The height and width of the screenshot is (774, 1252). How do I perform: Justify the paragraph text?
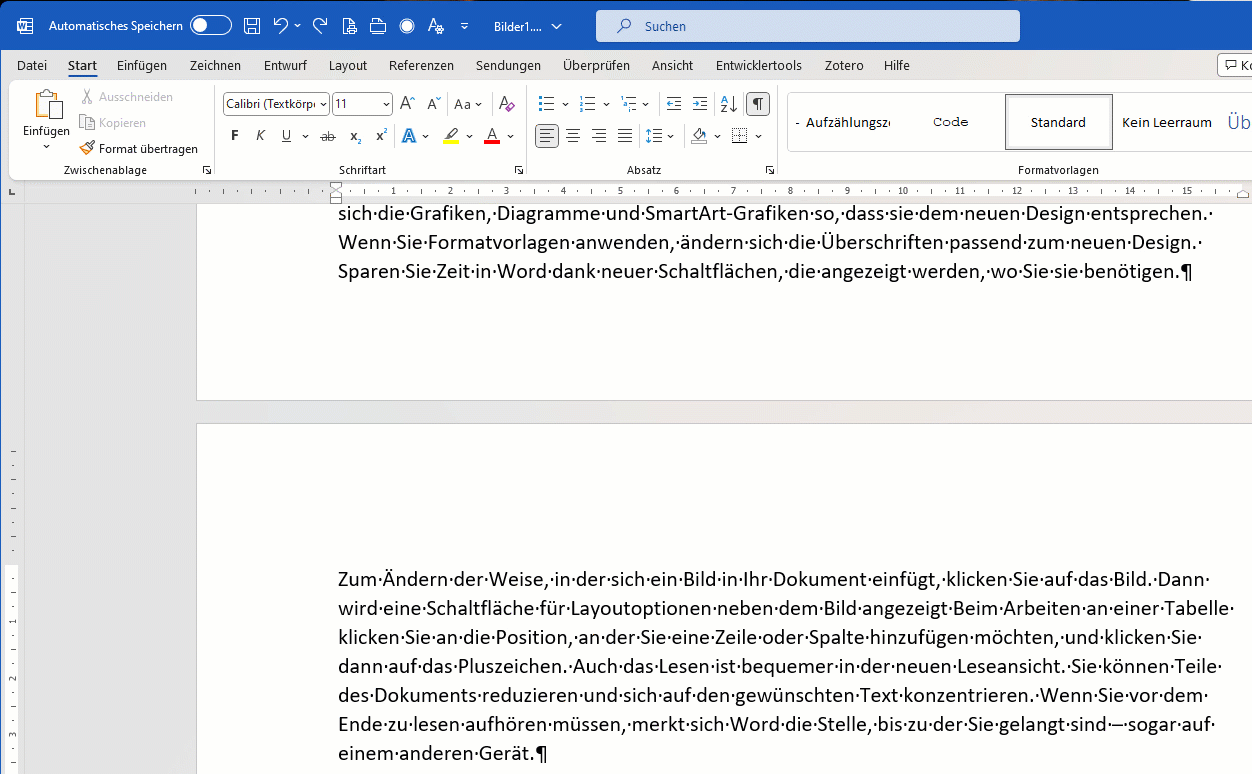pos(625,136)
